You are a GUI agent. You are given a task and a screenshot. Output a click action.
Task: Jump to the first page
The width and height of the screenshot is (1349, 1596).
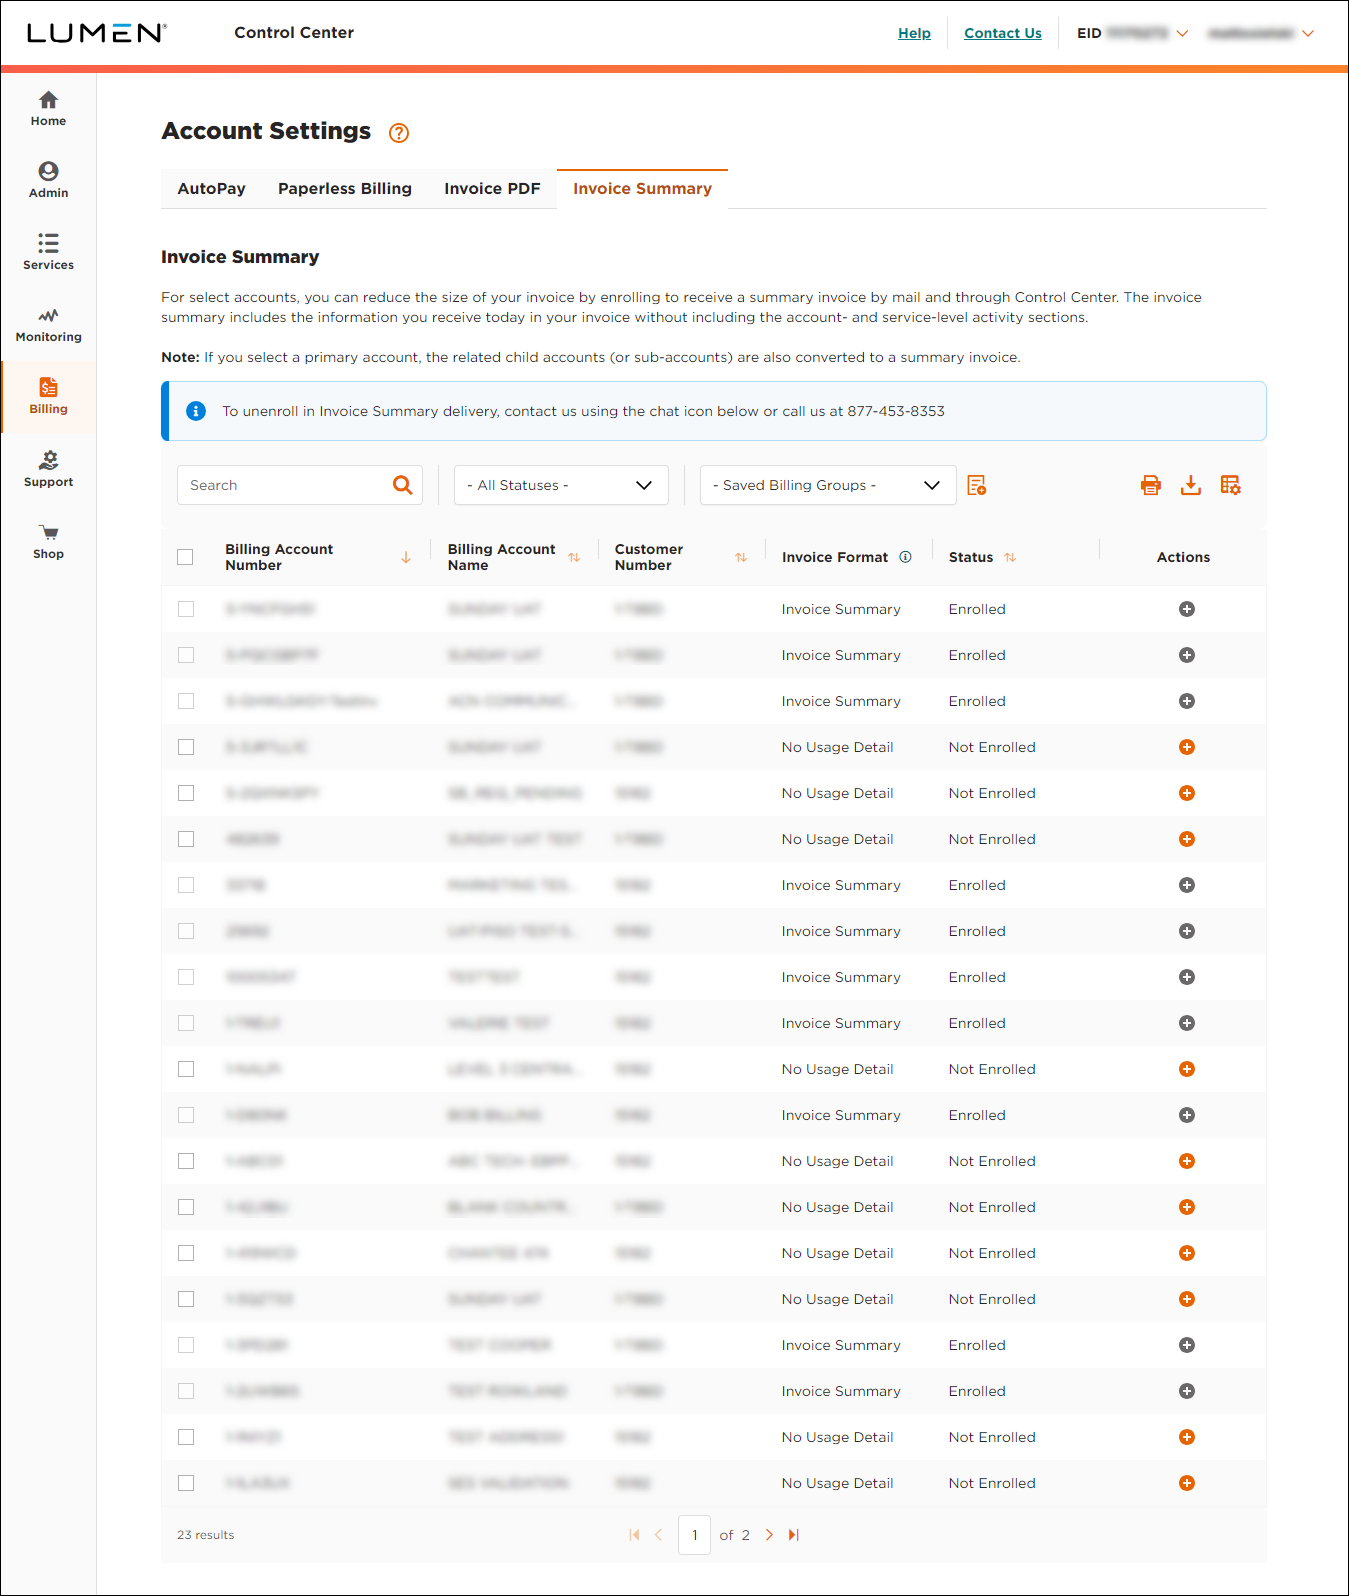tap(634, 1535)
